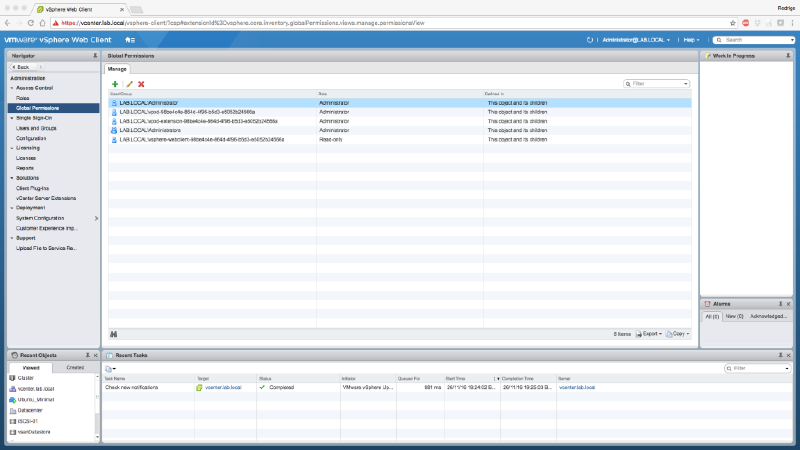Click the pencil Edit permission icon
Viewport: 800px width, 450px height.
tap(128, 84)
